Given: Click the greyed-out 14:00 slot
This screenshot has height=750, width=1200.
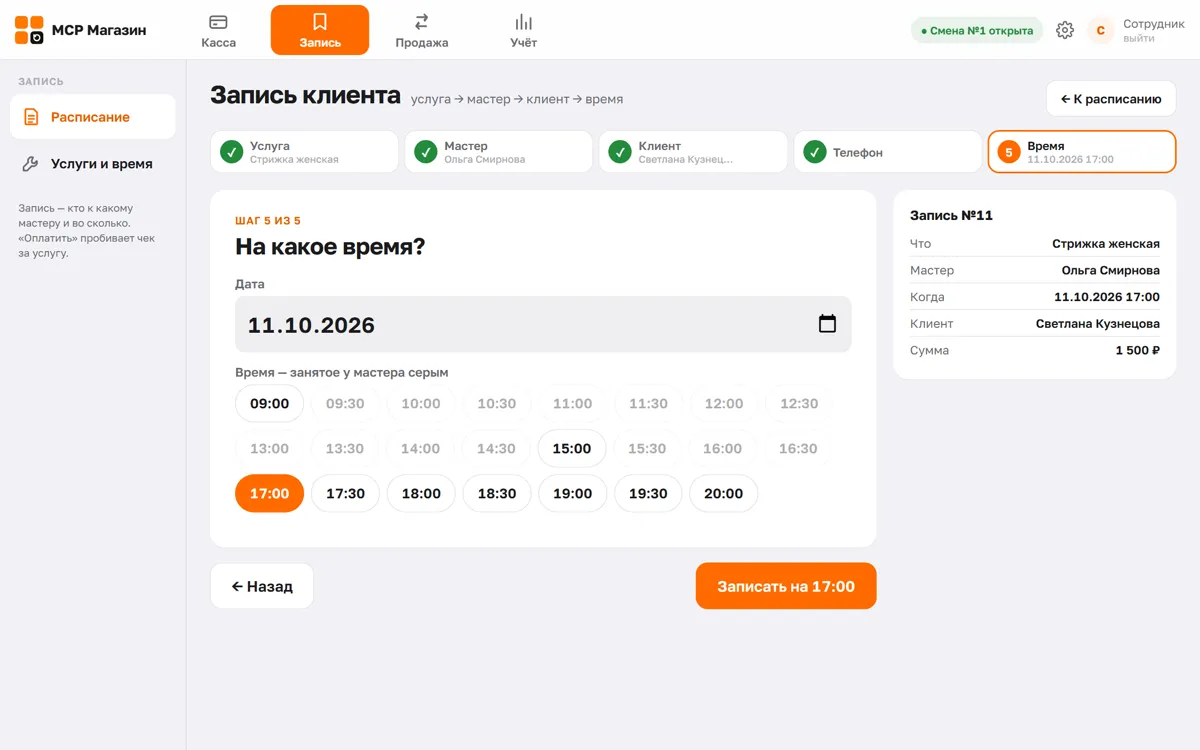Looking at the screenshot, I should pyautogui.click(x=421, y=449).
